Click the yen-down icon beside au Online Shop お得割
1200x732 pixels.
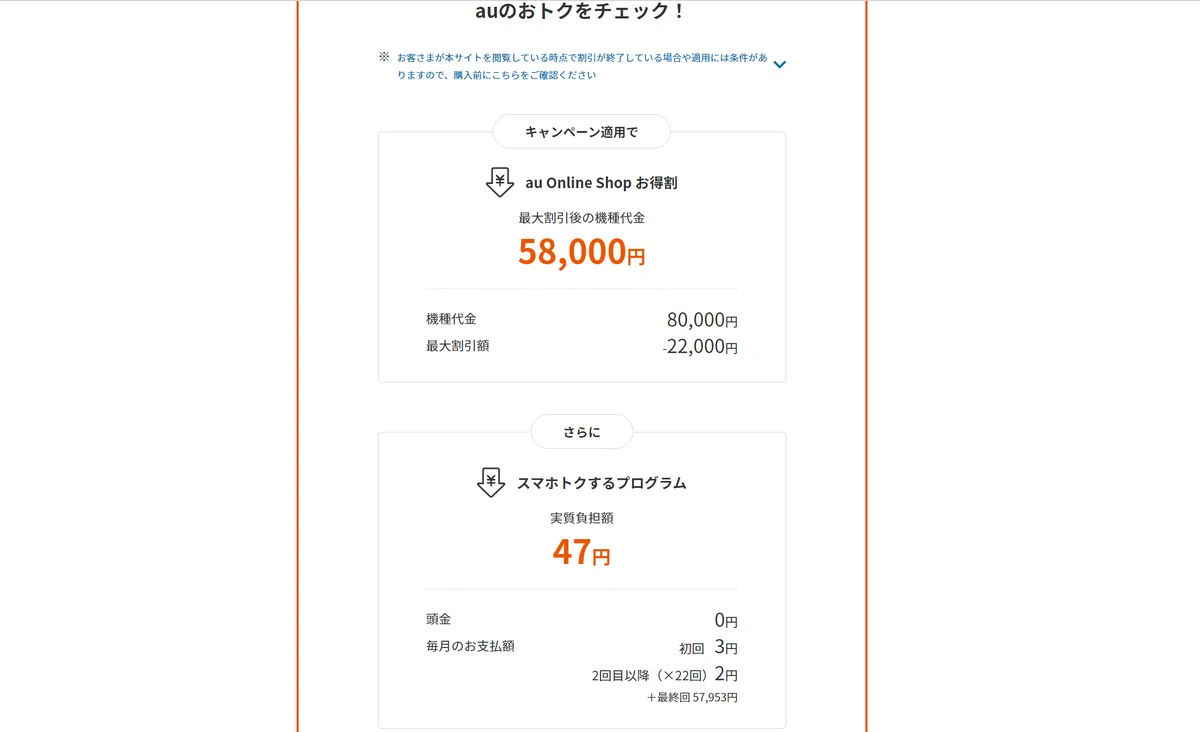tap(500, 182)
